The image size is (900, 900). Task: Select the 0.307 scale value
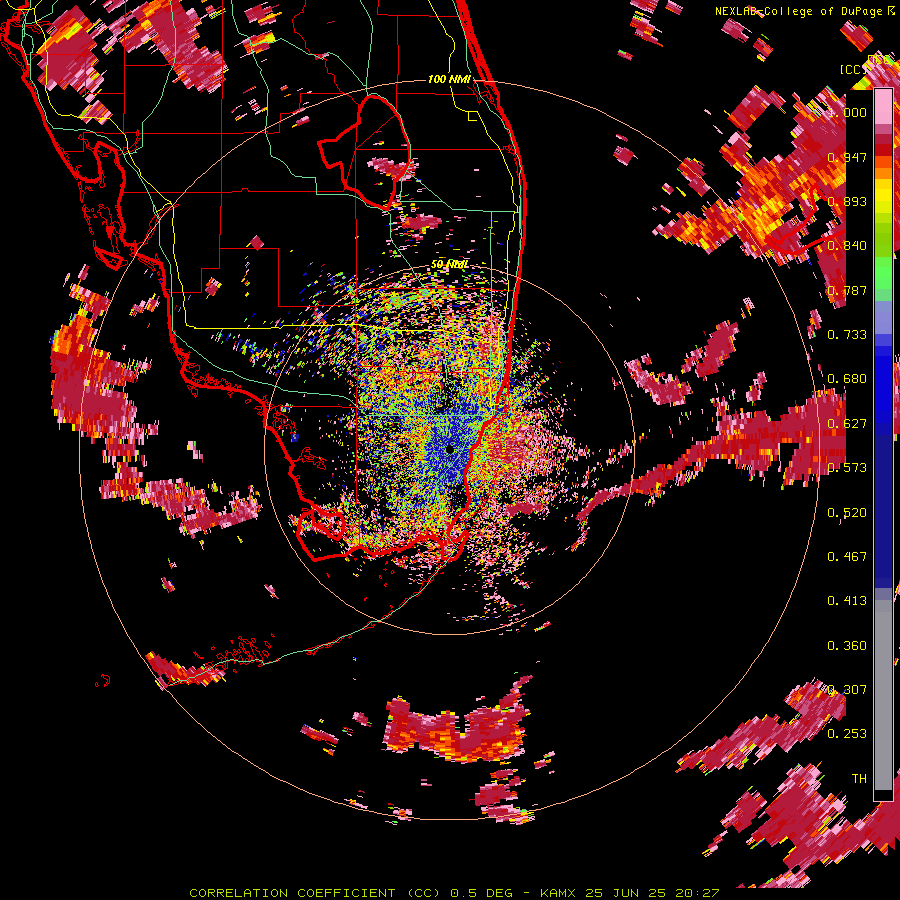point(847,689)
